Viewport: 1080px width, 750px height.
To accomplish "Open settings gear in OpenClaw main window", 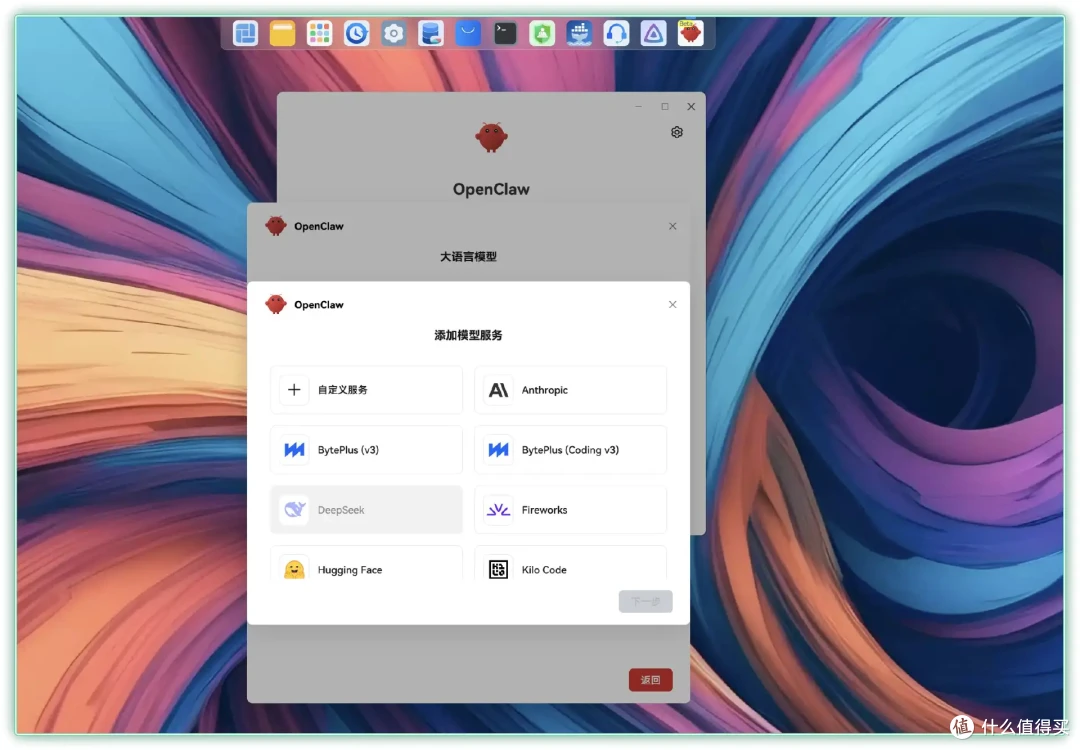I will pyautogui.click(x=677, y=132).
